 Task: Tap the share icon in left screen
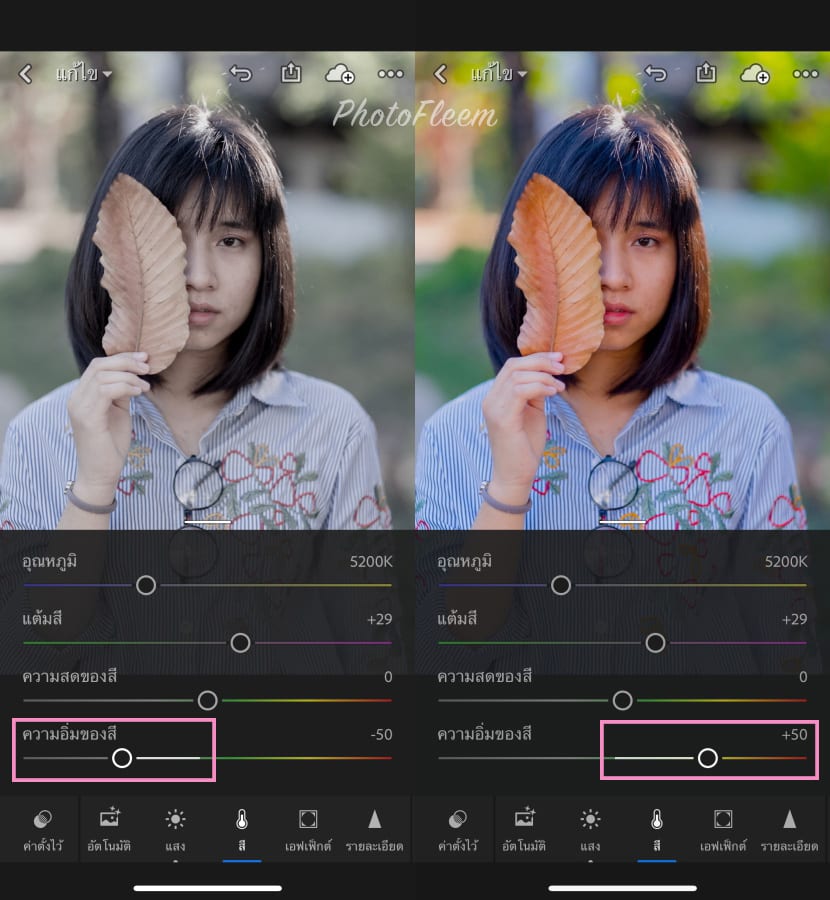(291, 73)
